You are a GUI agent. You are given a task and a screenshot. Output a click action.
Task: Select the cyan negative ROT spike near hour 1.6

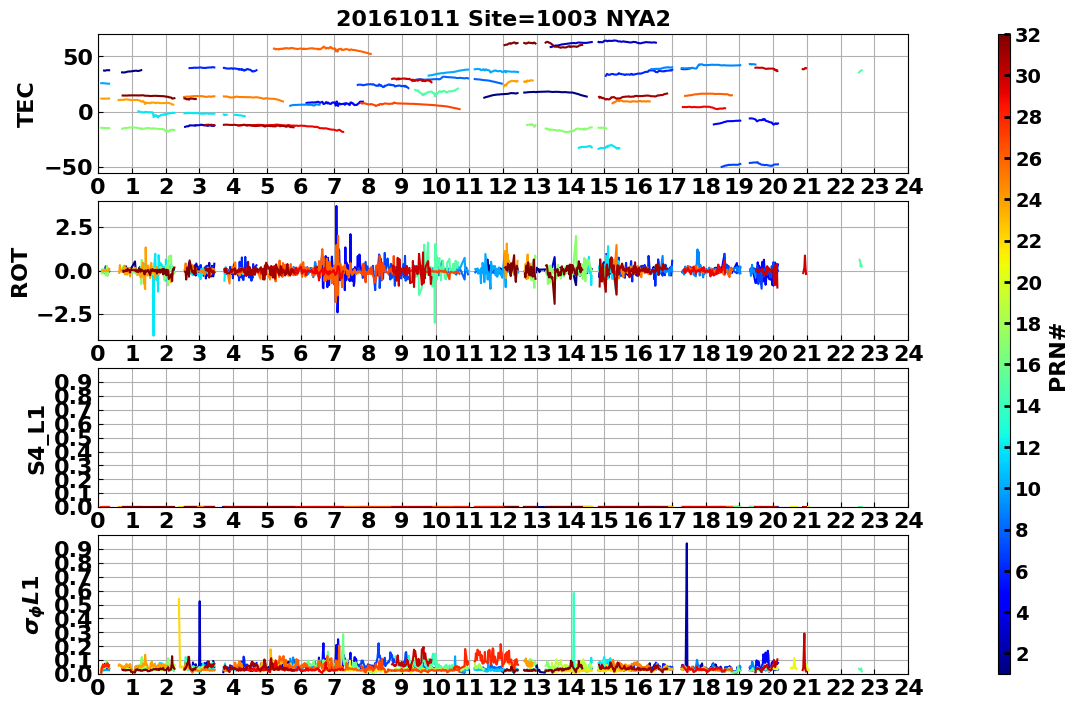153,304
